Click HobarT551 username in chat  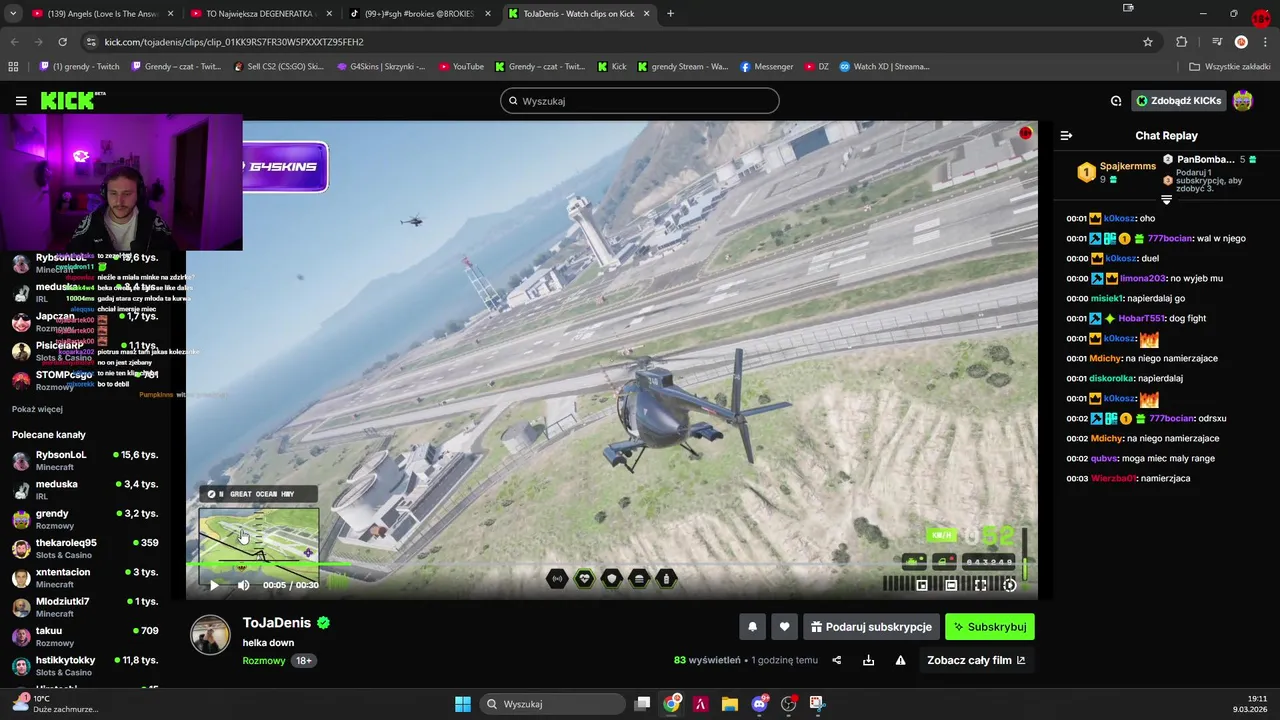point(1141,318)
